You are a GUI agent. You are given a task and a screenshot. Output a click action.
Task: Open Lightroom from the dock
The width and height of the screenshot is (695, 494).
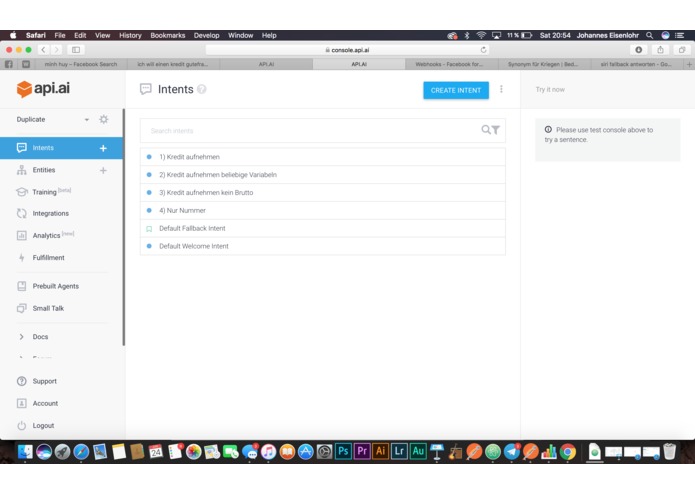[x=399, y=451]
